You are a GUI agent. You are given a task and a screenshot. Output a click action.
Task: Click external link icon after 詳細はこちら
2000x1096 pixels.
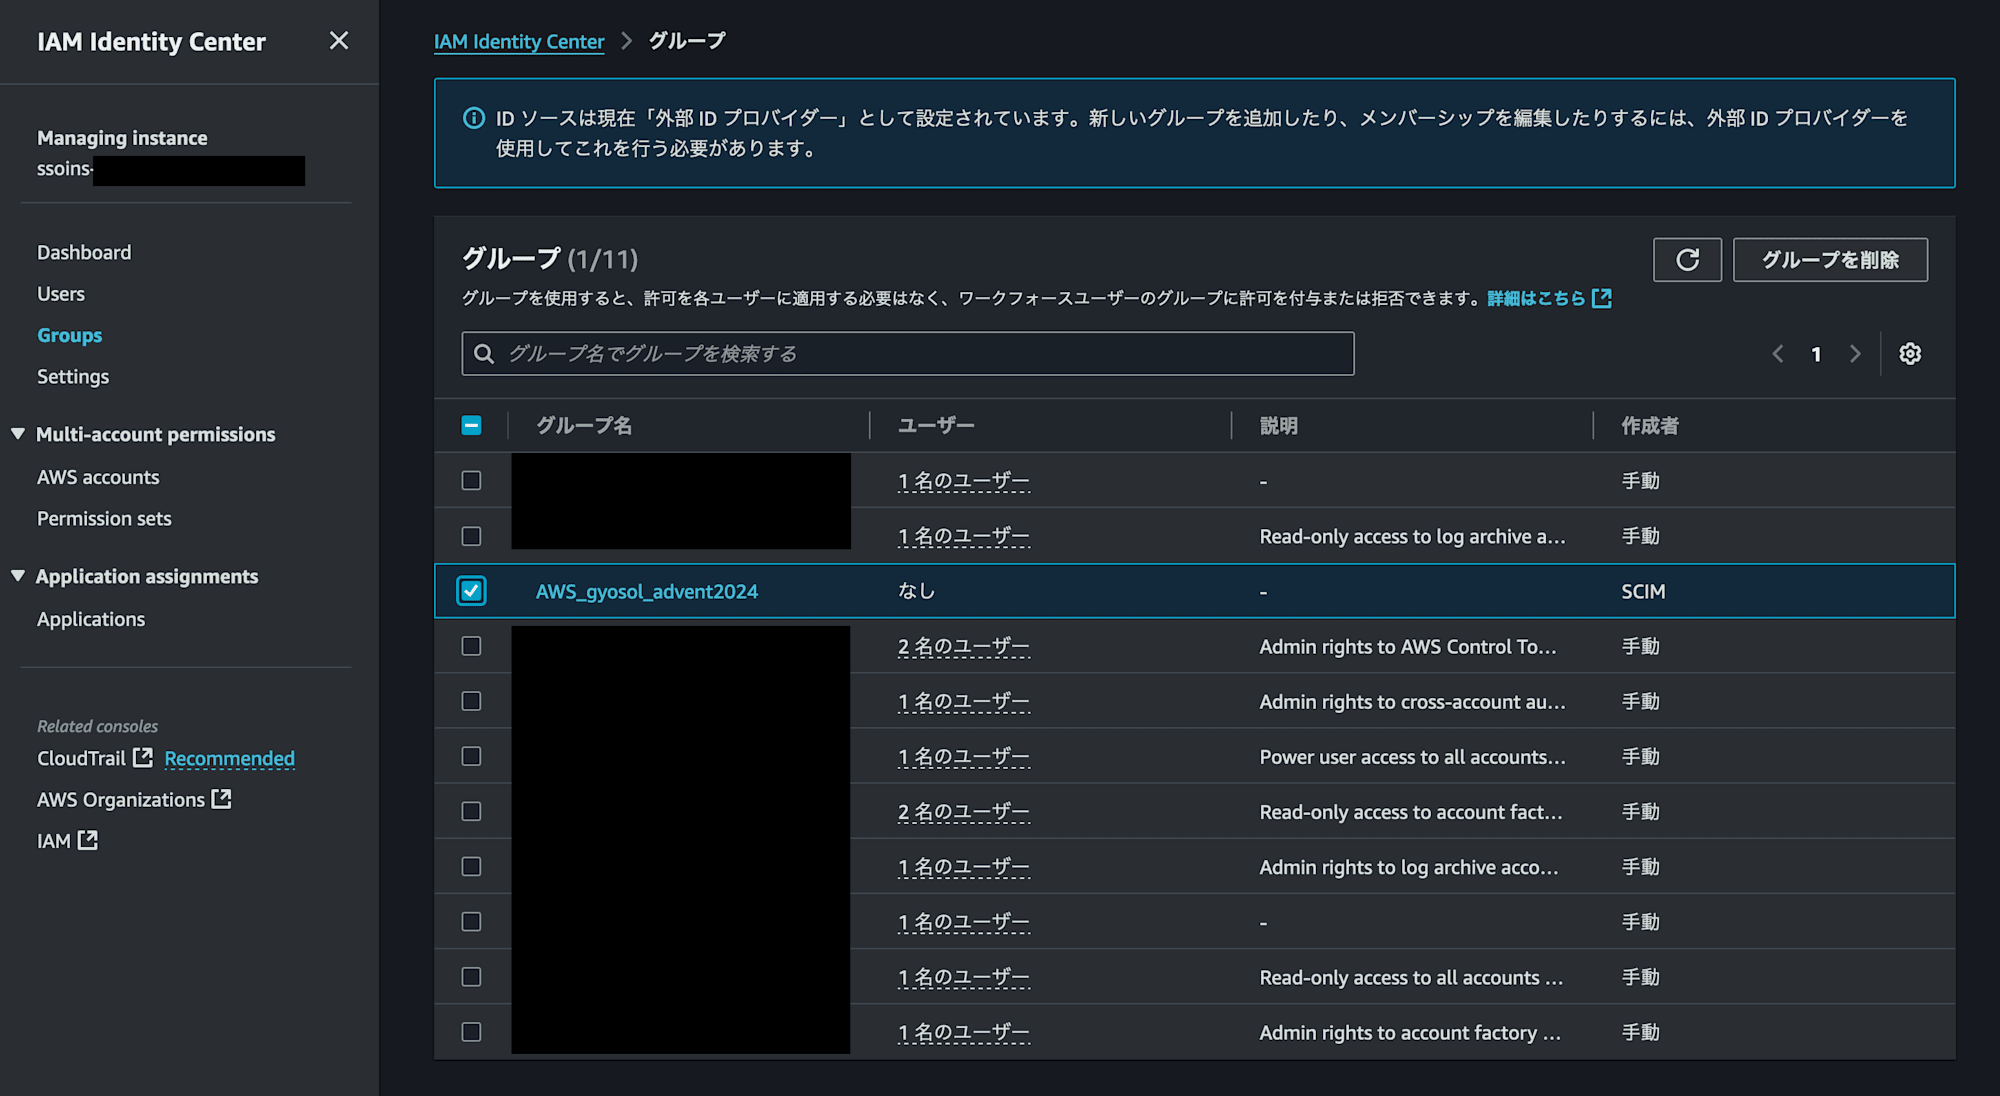[x=1601, y=298]
